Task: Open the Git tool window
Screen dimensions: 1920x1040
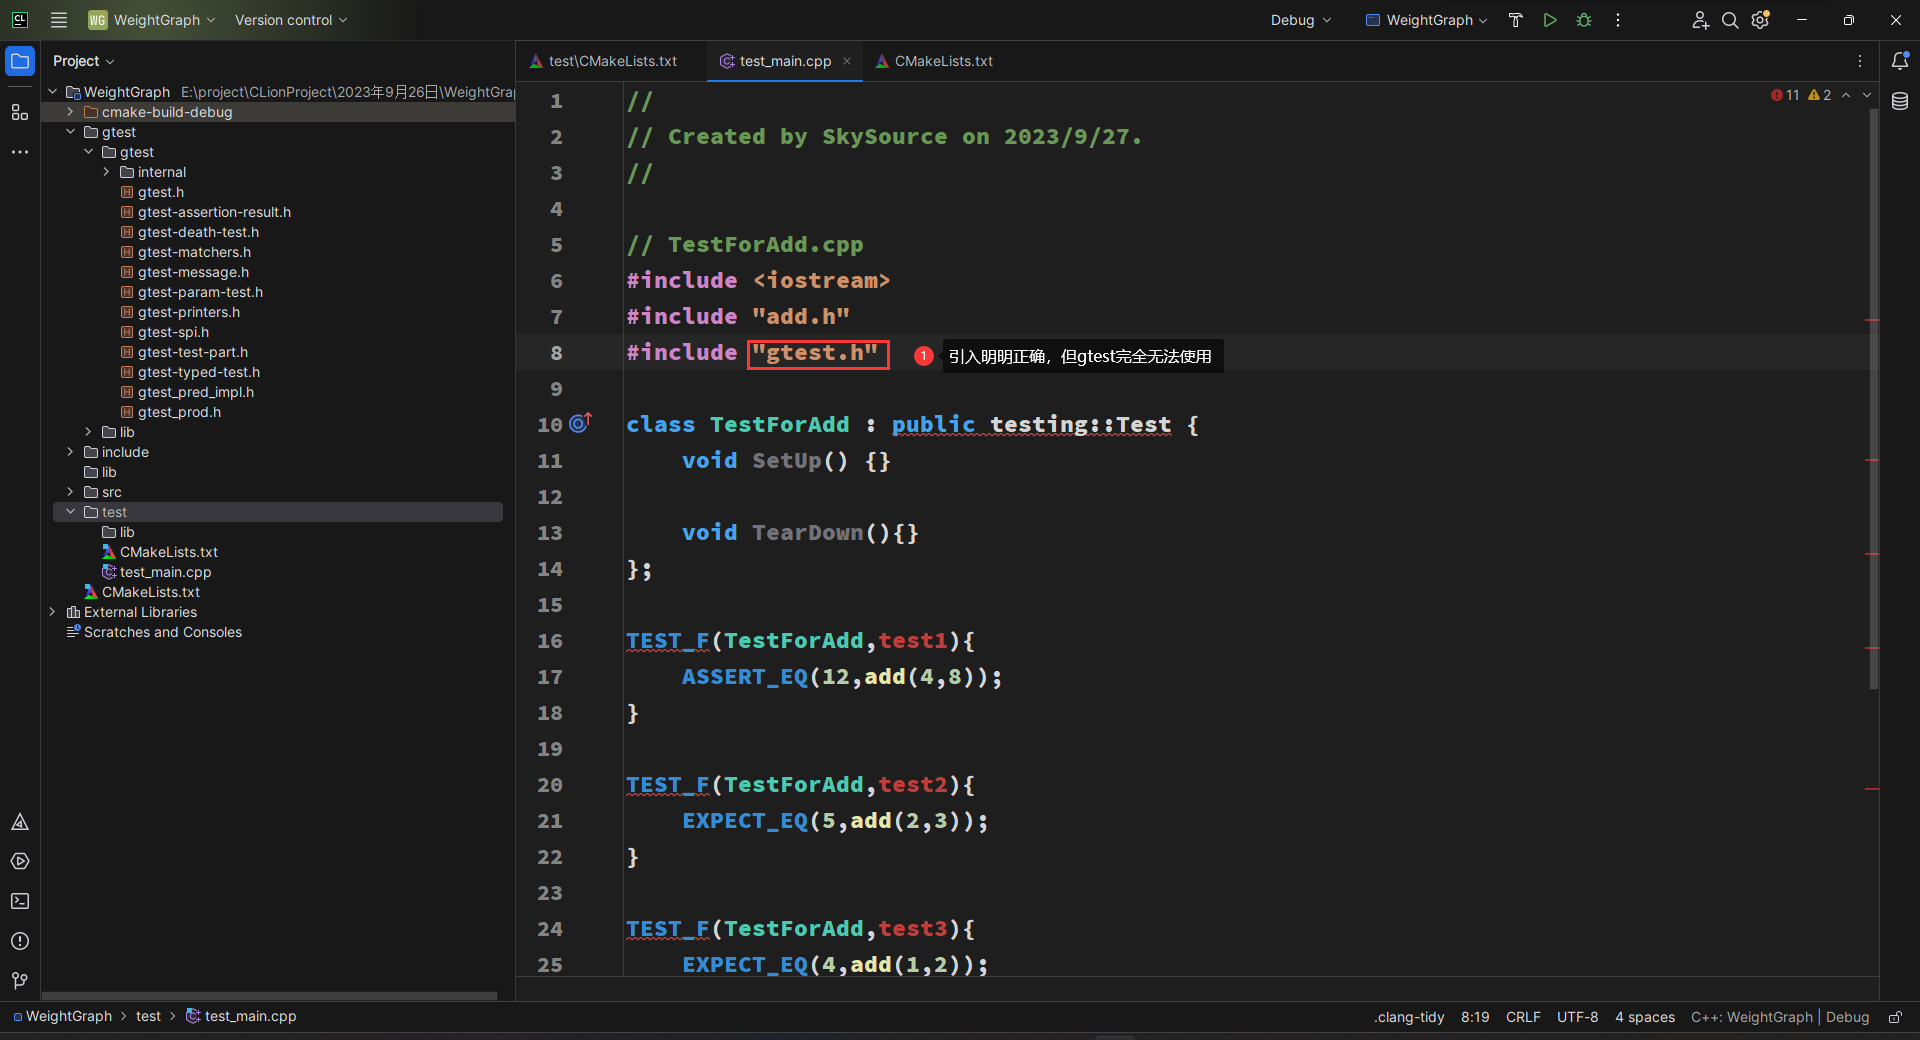Action: [20, 981]
